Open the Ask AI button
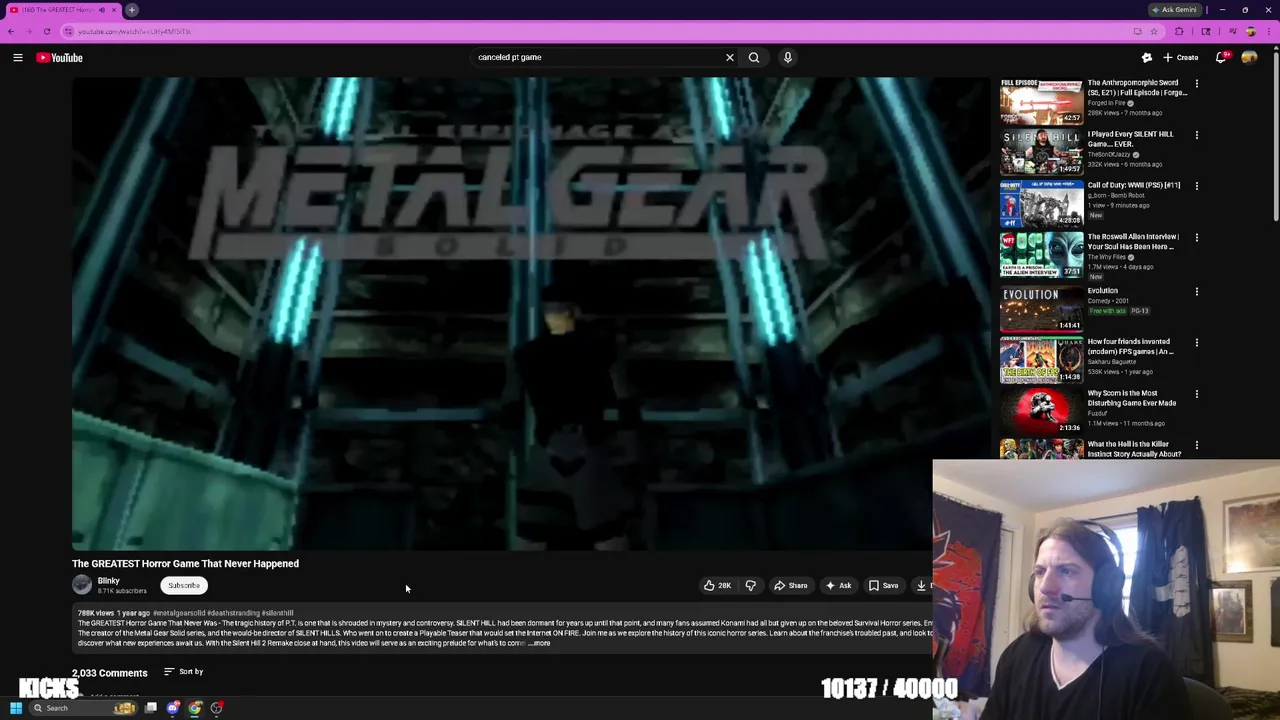Viewport: 1280px width, 720px height. pyautogui.click(x=838, y=586)
